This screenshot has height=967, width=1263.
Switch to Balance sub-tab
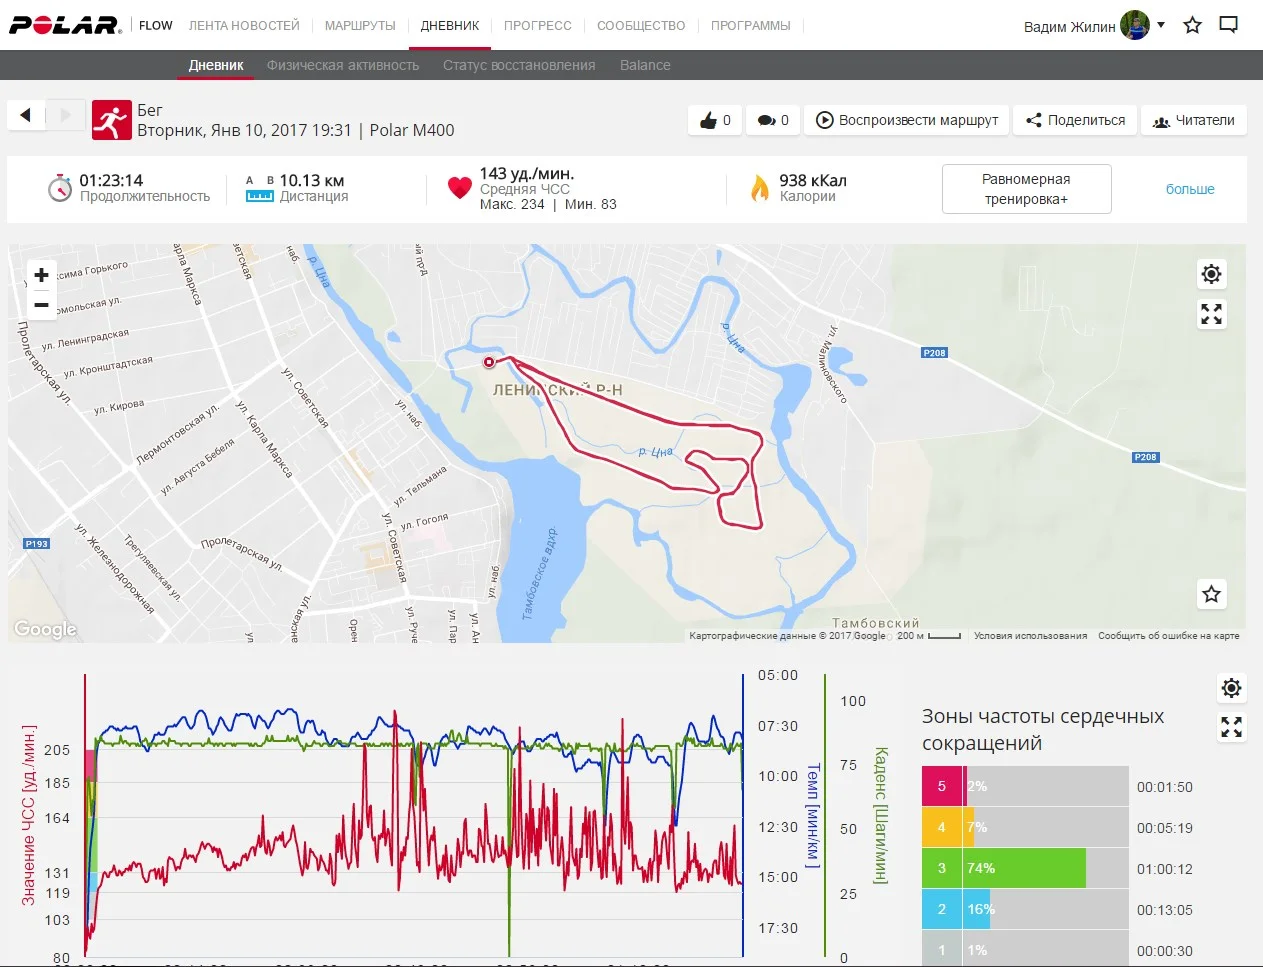[x=645, y=65]
